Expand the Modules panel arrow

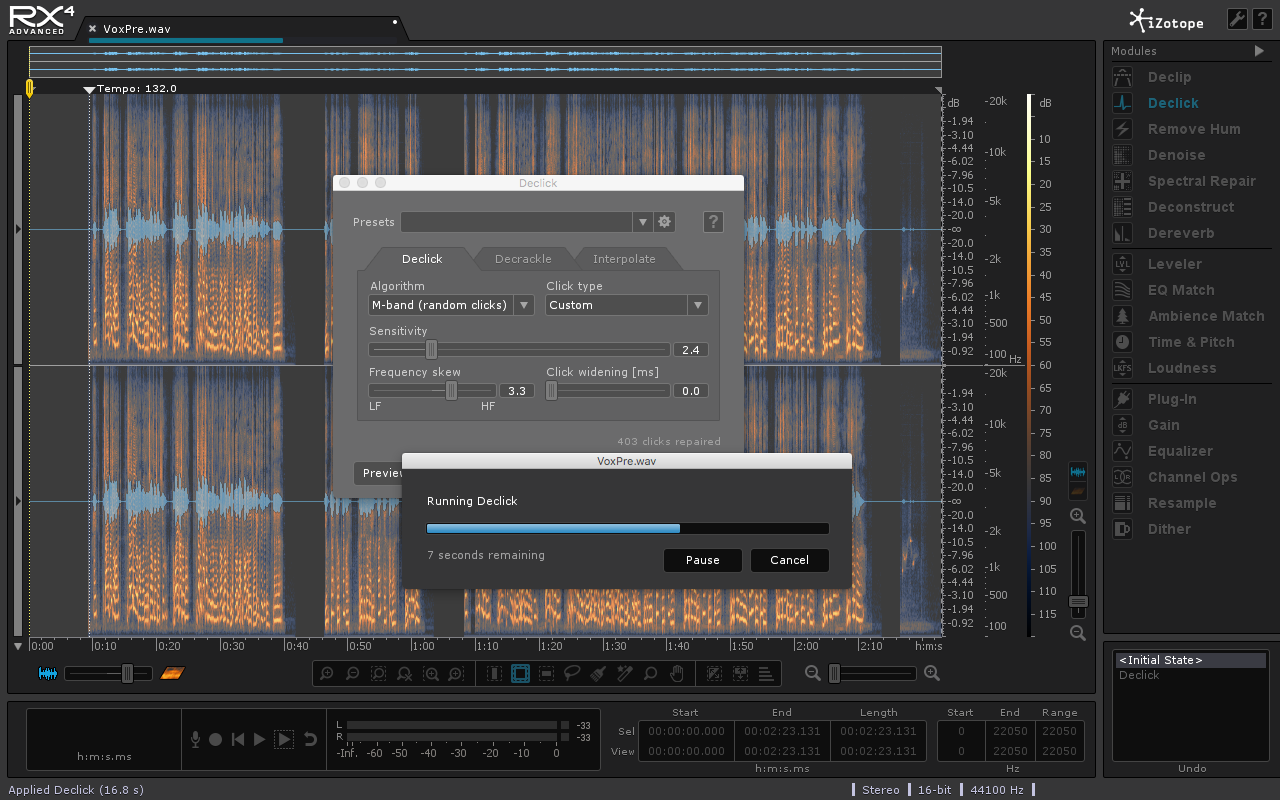1260,51
